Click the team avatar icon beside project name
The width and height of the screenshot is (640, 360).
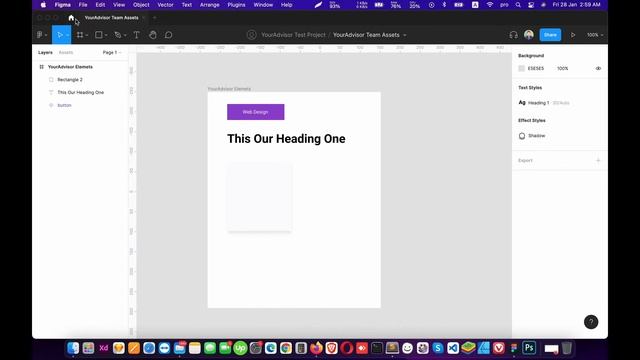251,35
